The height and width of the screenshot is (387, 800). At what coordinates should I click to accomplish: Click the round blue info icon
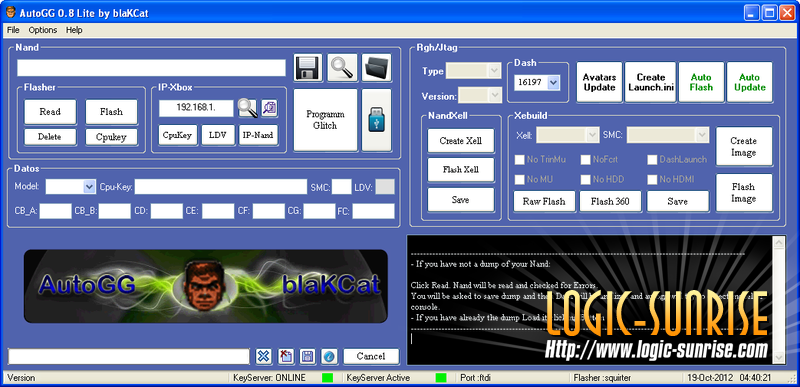click(x=329, y=356)
